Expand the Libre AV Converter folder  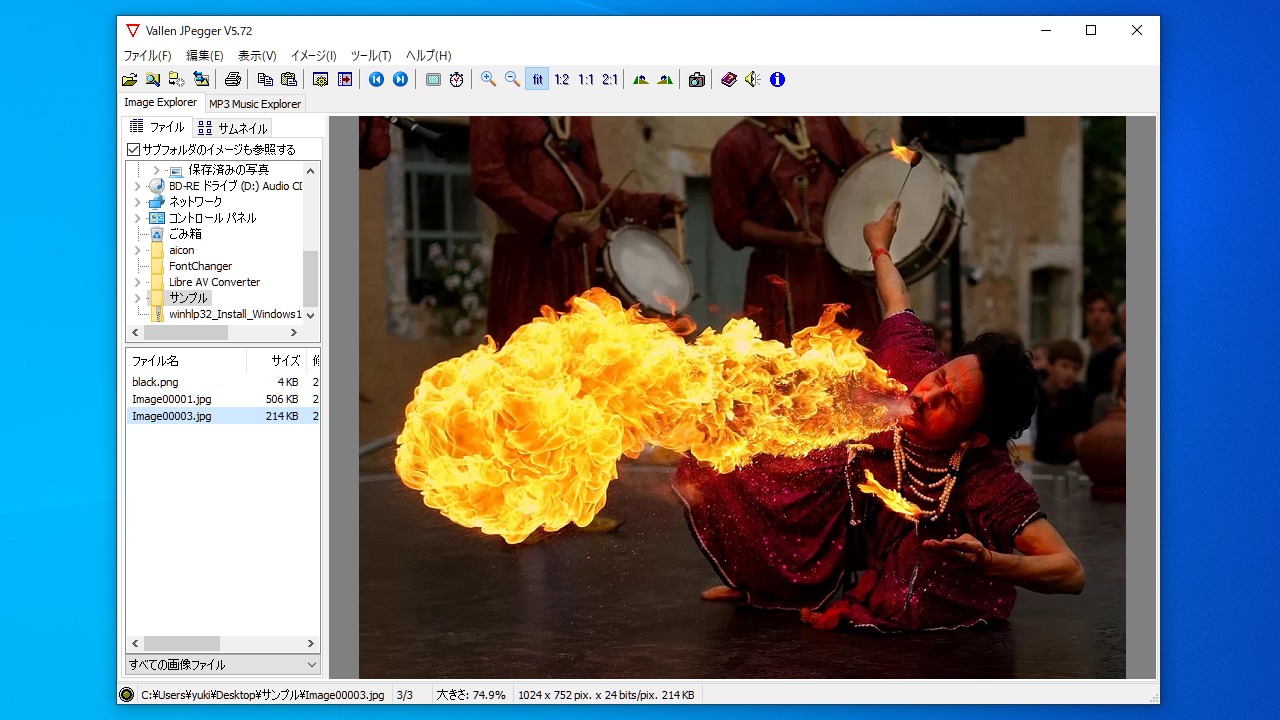[x=138, y=282]
